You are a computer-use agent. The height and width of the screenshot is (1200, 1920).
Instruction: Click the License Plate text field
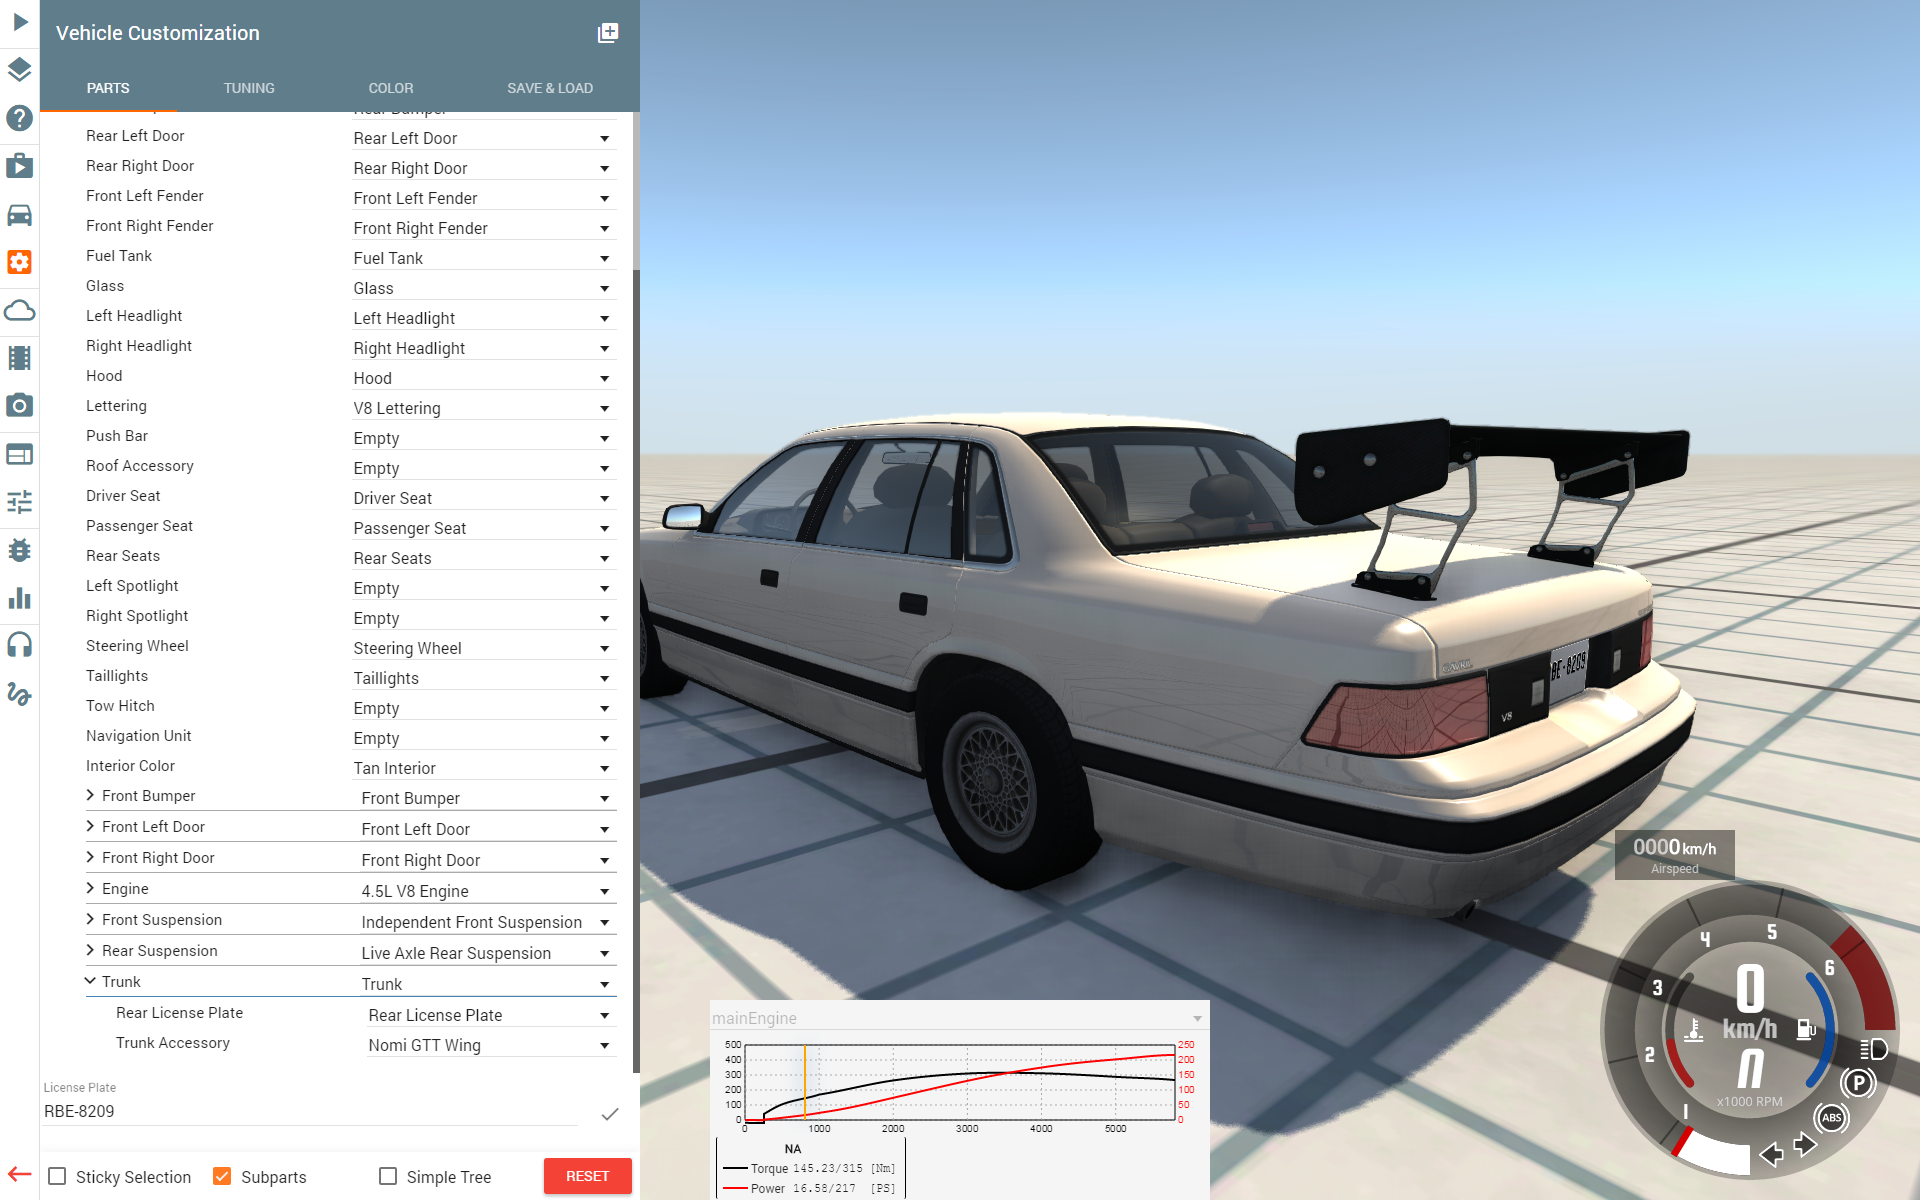click(x=310, y=1111)
